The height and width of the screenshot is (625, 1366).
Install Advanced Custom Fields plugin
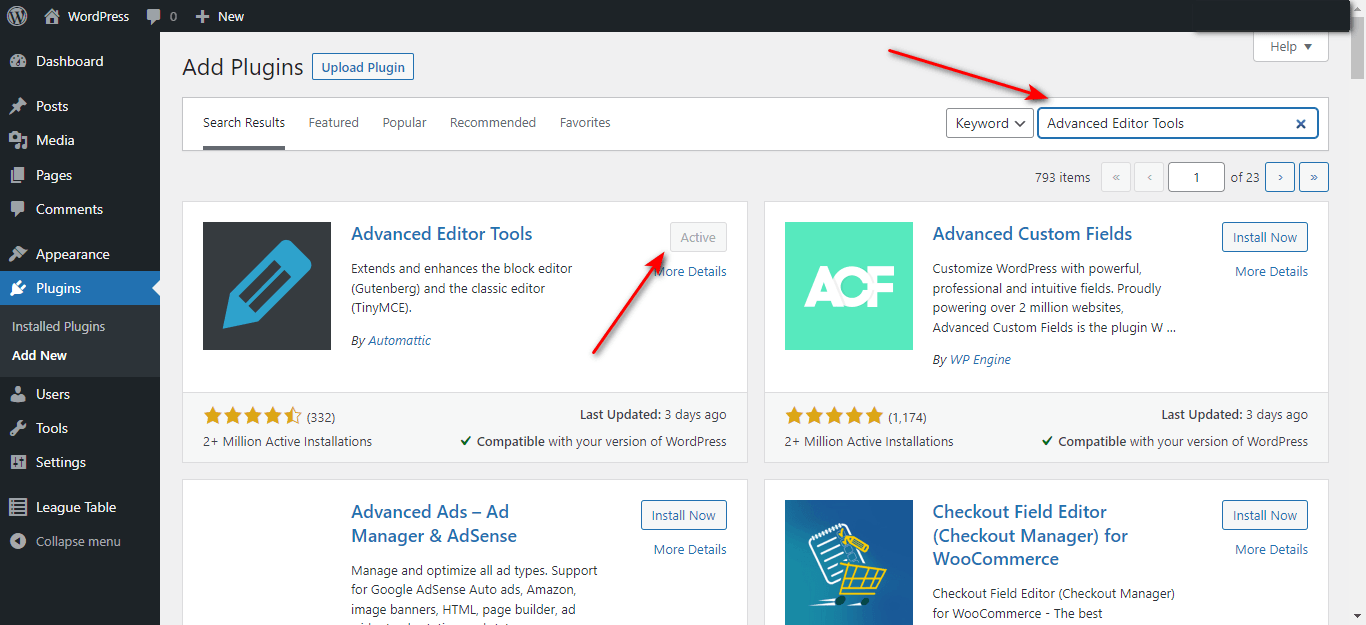(1264, 237)
